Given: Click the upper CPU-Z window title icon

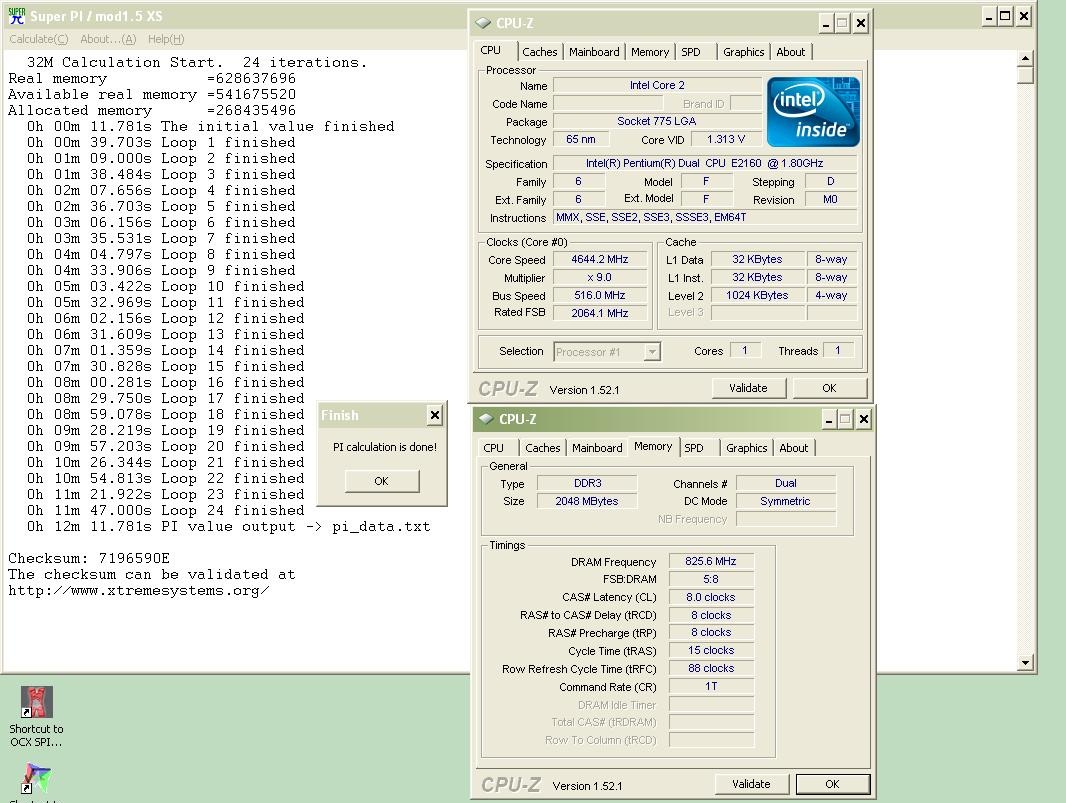Looking at the screenshot, I should click(x=483, y=23).
